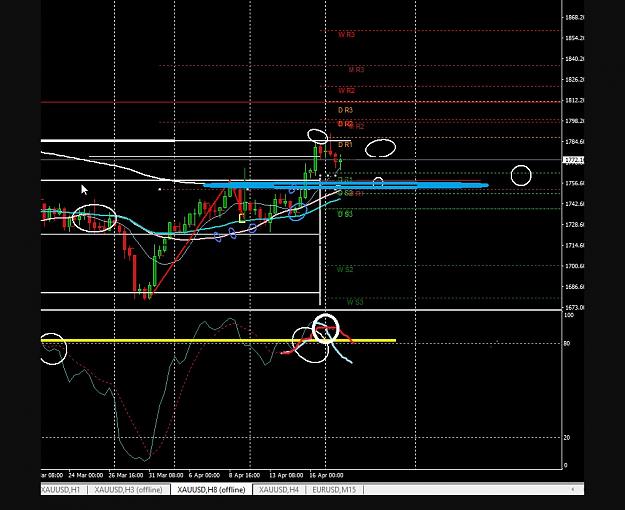Click the yellow horizontal line in the indicator window
625x510 pixels.
coord(218,341)
